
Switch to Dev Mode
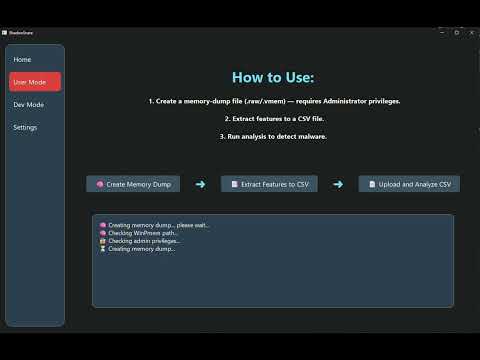[x=29, y=105]
